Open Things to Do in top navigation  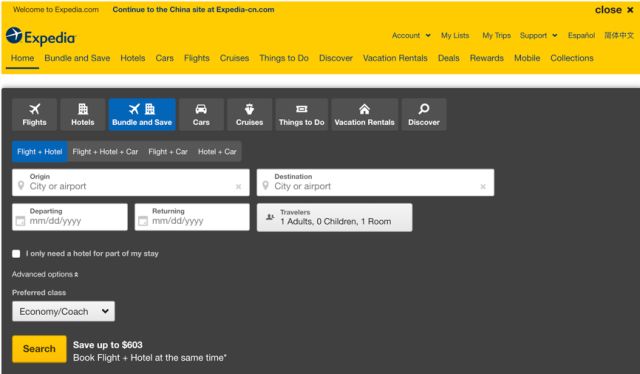pos(284,58)
